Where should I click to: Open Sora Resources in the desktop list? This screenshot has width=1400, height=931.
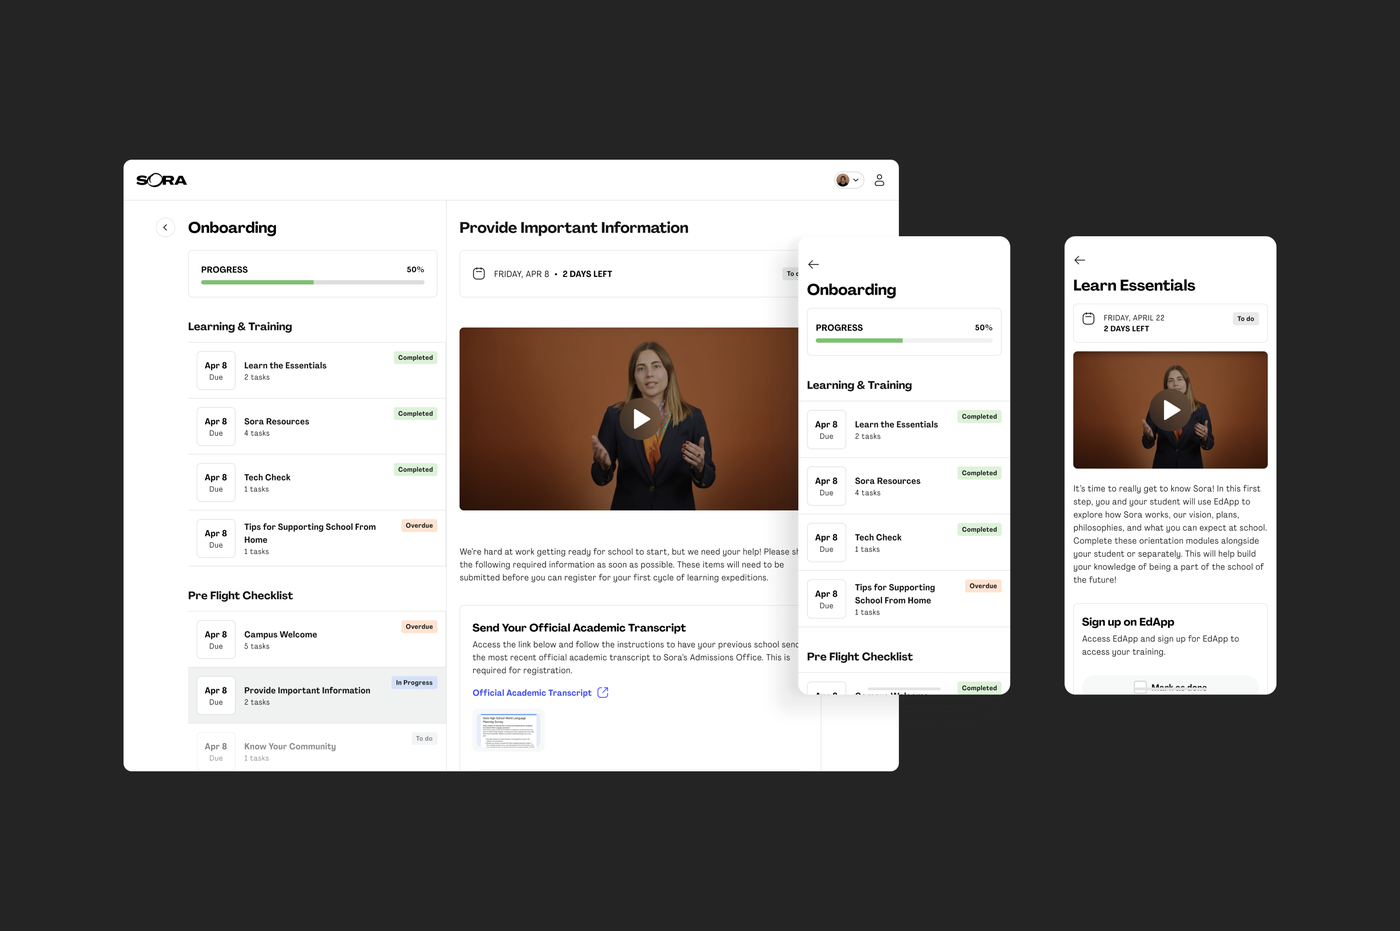316,427
